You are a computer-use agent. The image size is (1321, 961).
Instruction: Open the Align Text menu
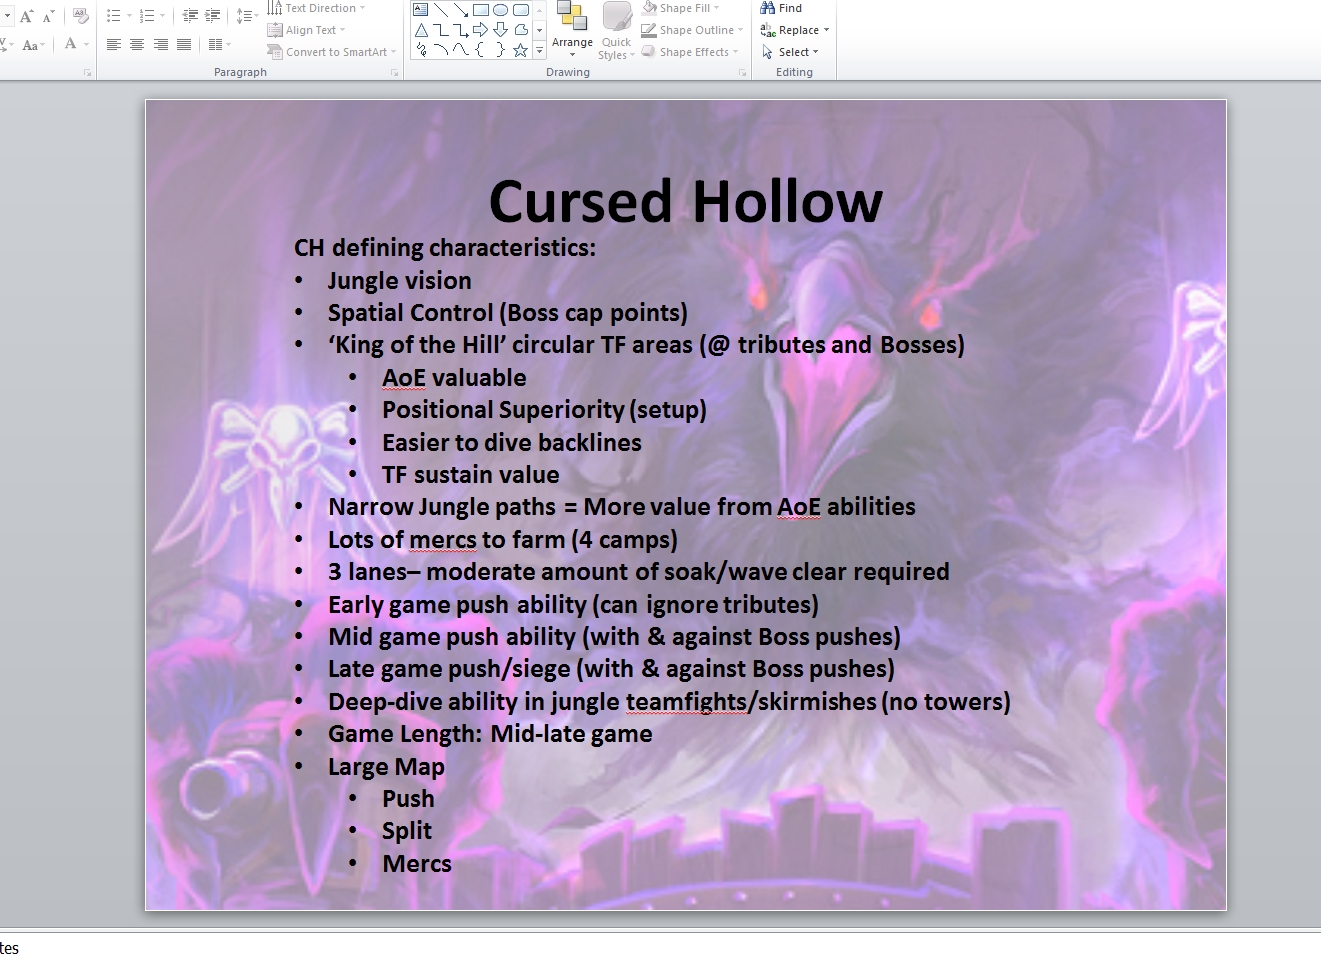pos(306,30)
